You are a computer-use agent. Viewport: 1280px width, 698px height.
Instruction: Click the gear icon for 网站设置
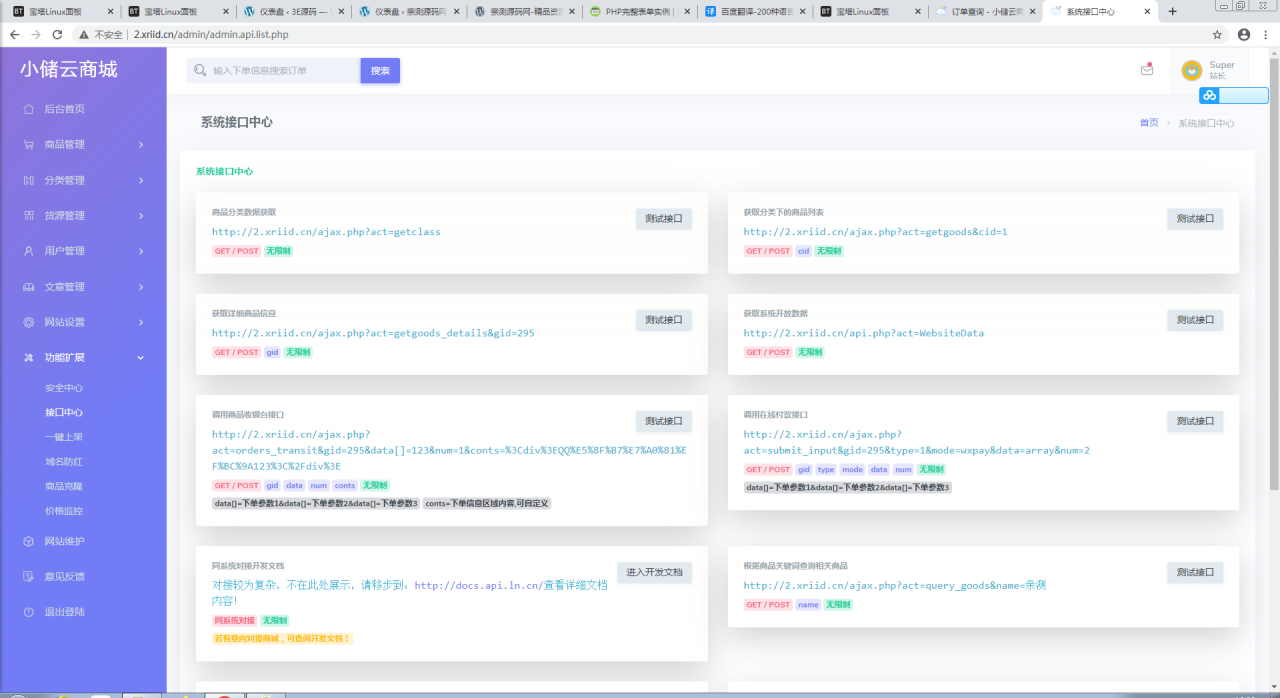tap(28, 322)
